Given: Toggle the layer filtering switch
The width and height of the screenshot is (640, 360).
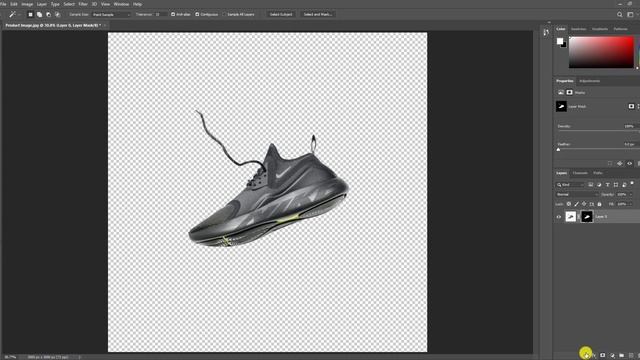Looking at the screenshot, I should (x=632, y=184).
